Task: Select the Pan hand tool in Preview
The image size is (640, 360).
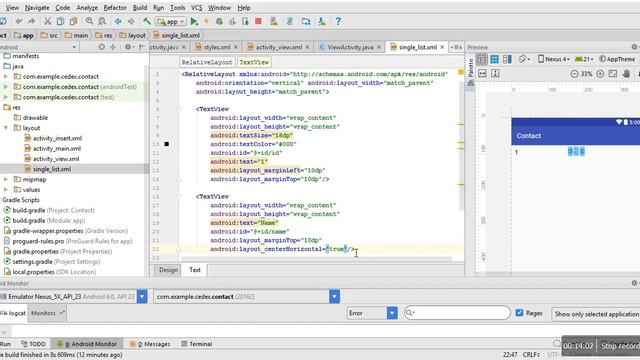Action: tap(626, 74)
